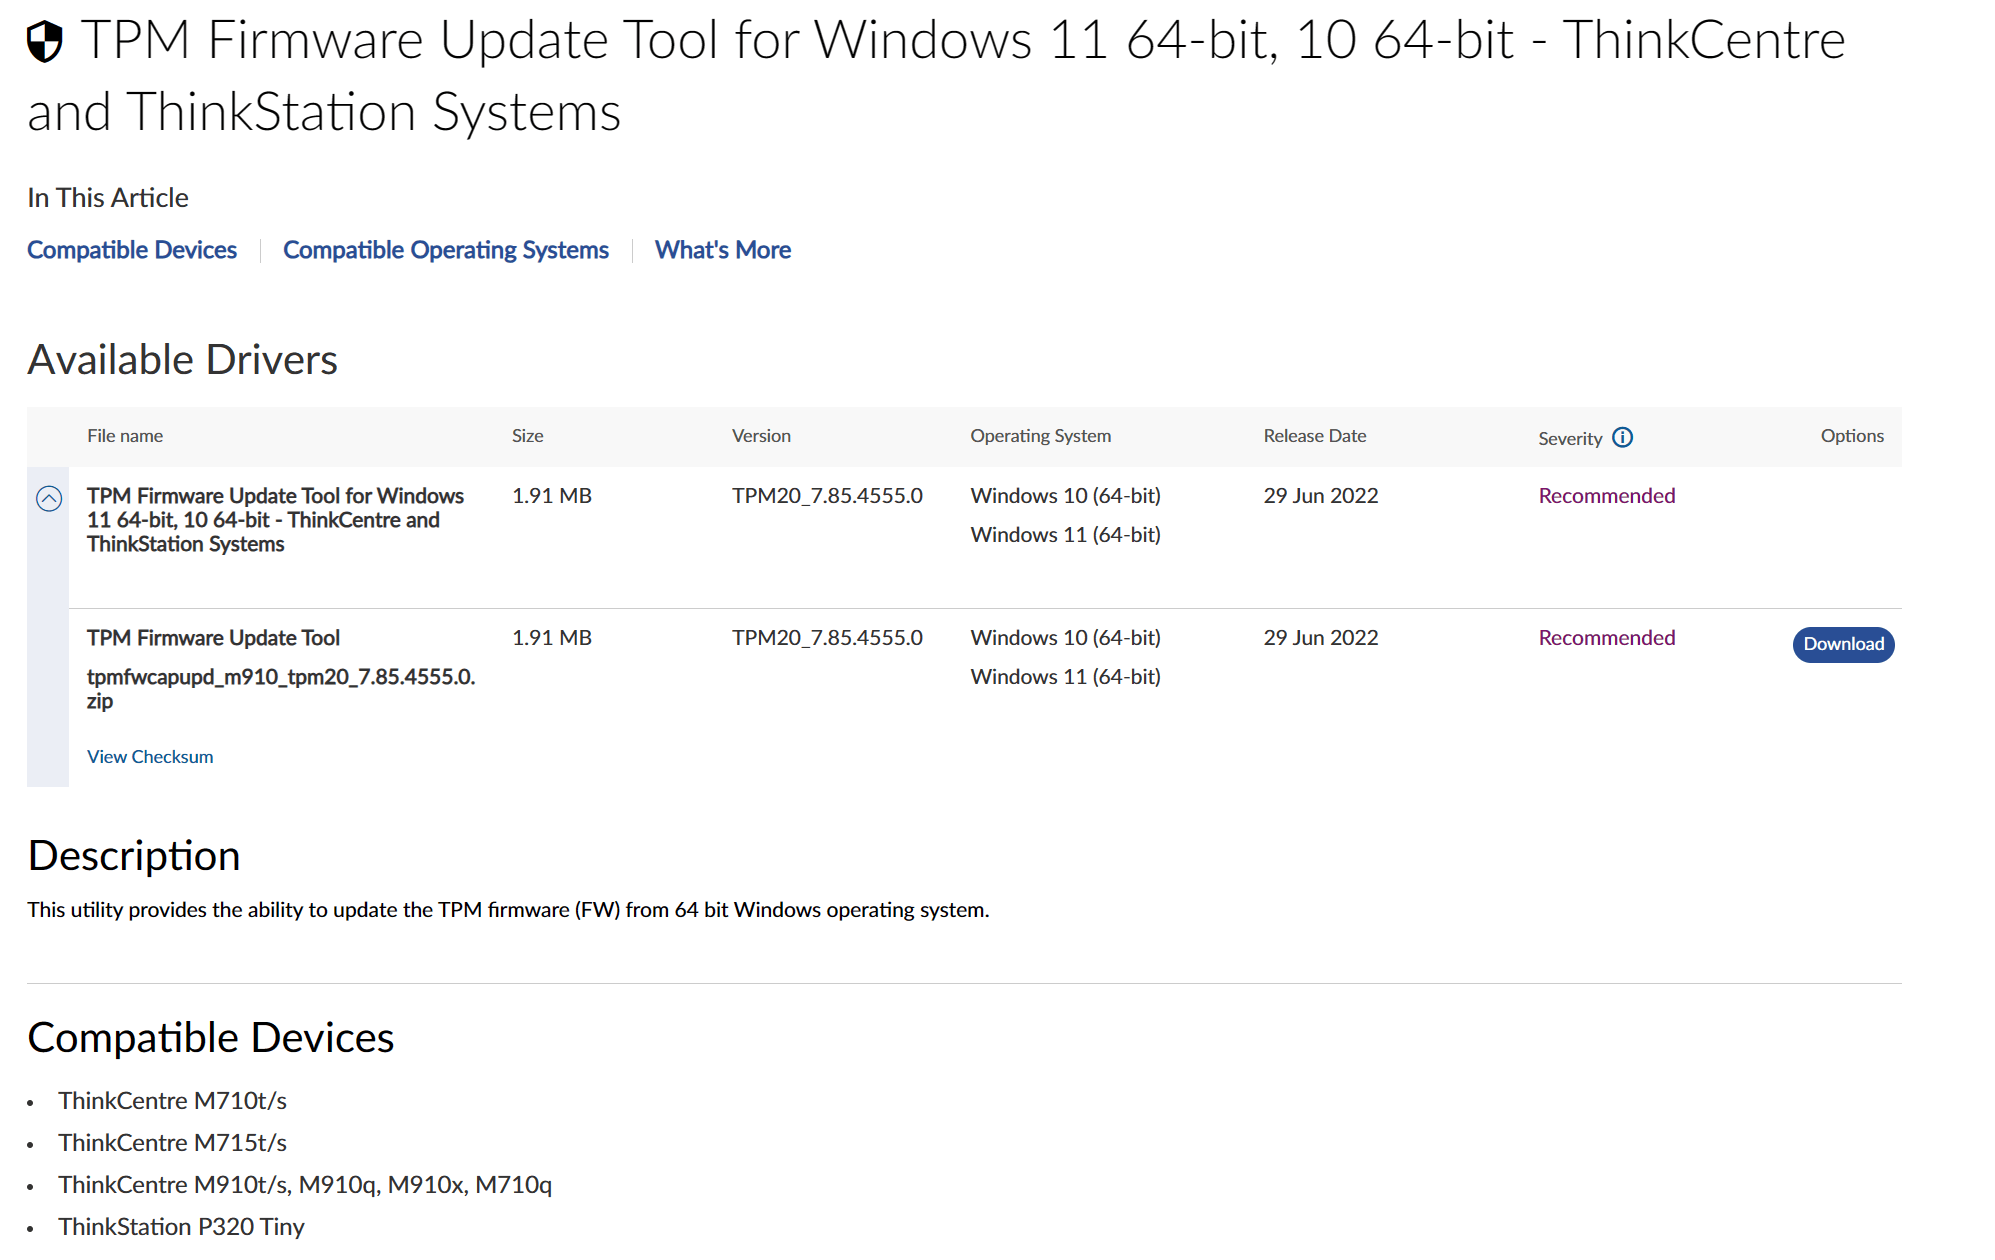
Task: Collapse the expanded driver row chevron
Action: 49,498
